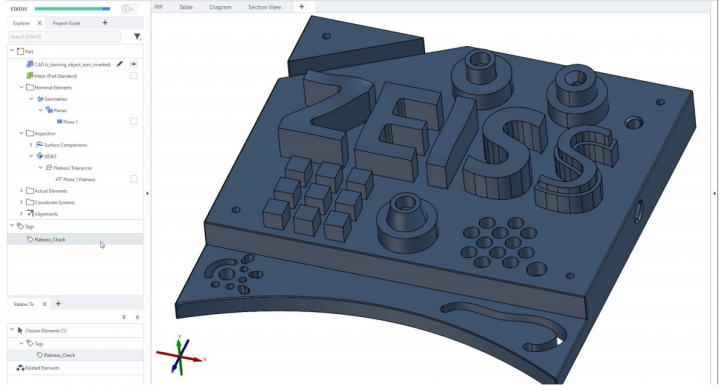The image size is (720, 390).
Task: Expand the Surface Comparisons node
Action: pyautogui.click(x=31, y=145)
